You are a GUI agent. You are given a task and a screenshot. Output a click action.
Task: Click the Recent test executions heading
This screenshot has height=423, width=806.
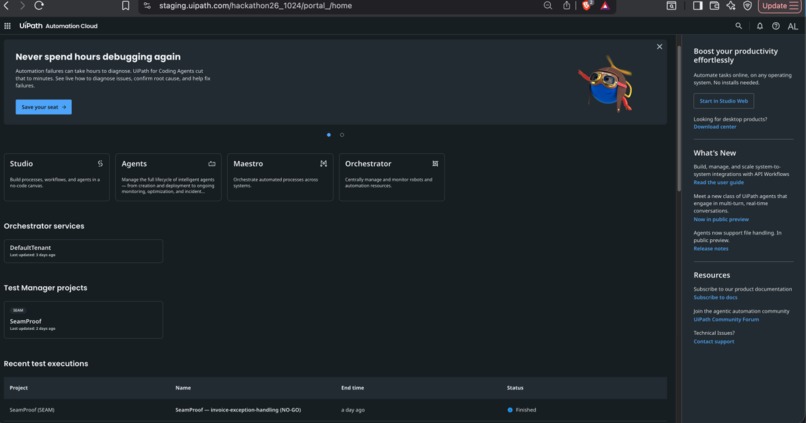pos(46,364)
